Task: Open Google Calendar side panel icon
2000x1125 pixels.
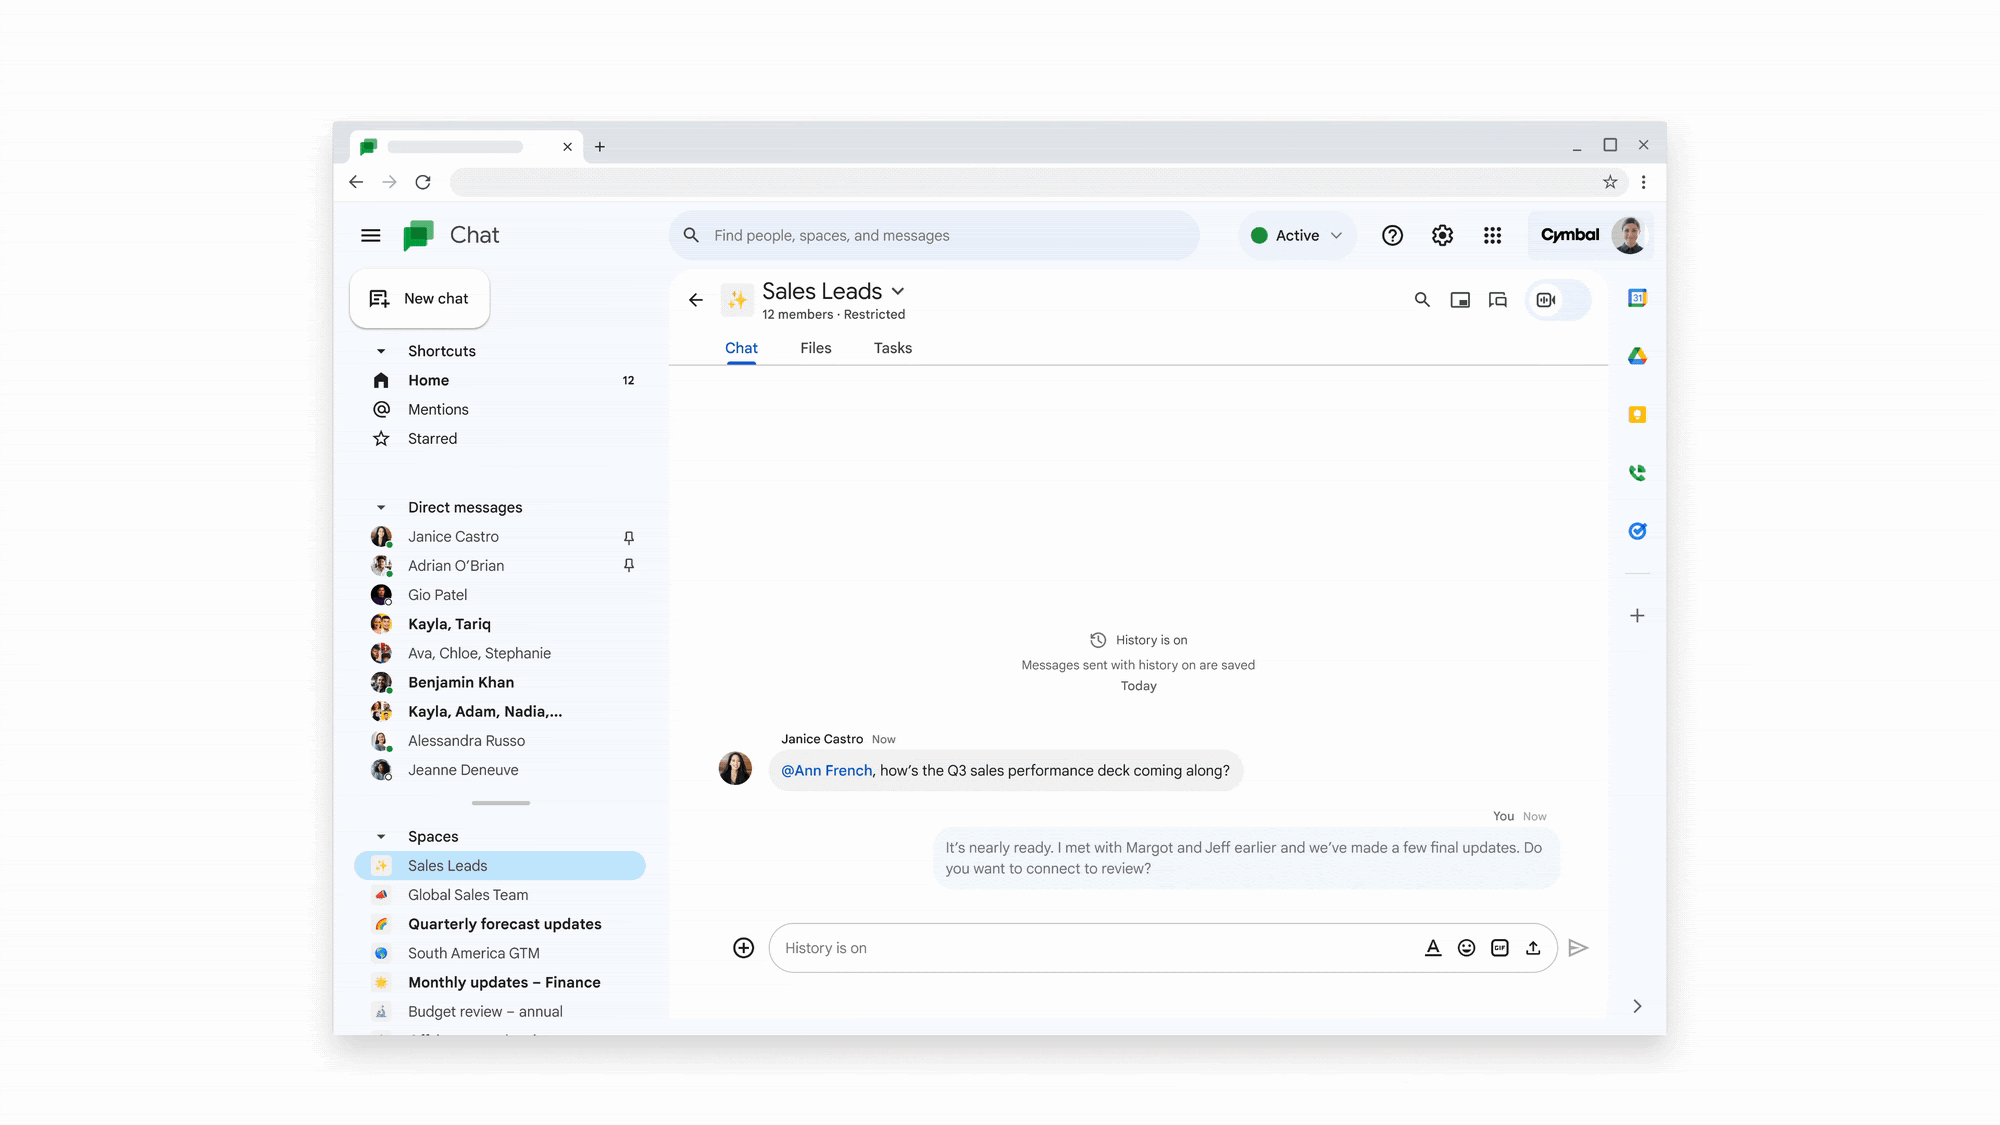Action: click(1637, 298)
